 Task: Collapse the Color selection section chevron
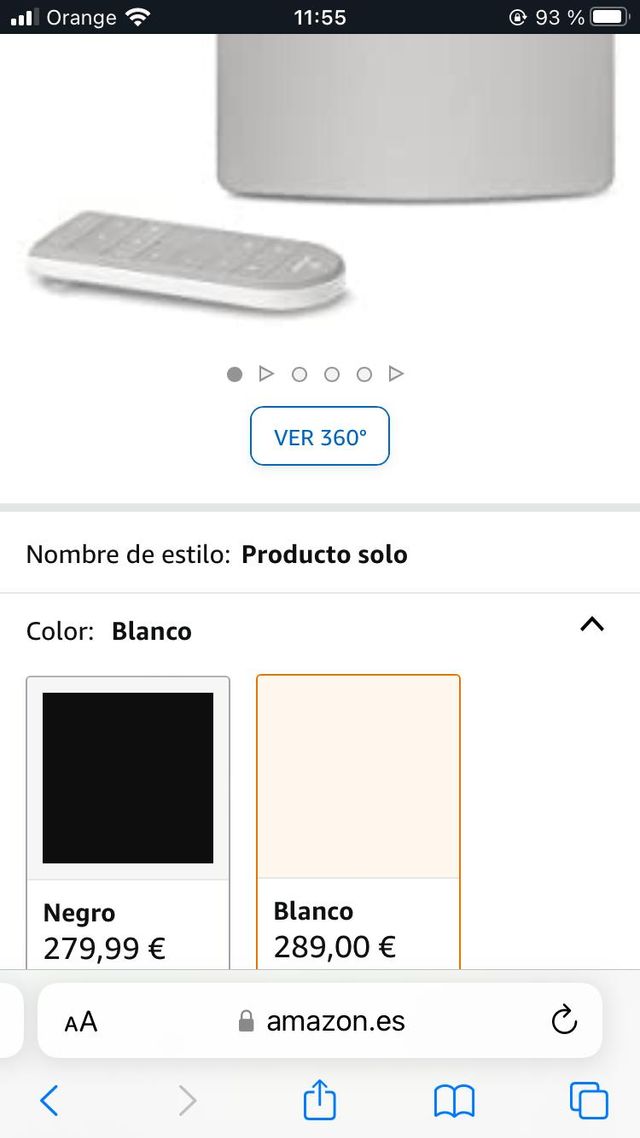592,625
